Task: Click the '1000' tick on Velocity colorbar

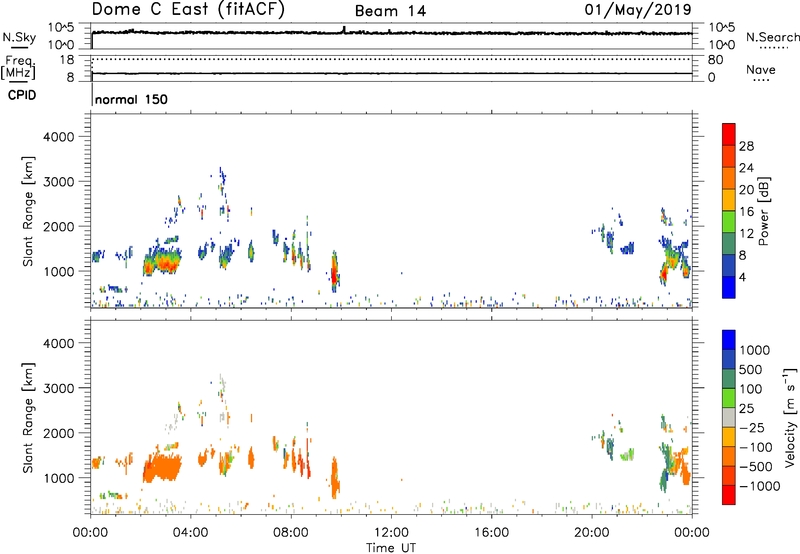Action: coord(755,350)
